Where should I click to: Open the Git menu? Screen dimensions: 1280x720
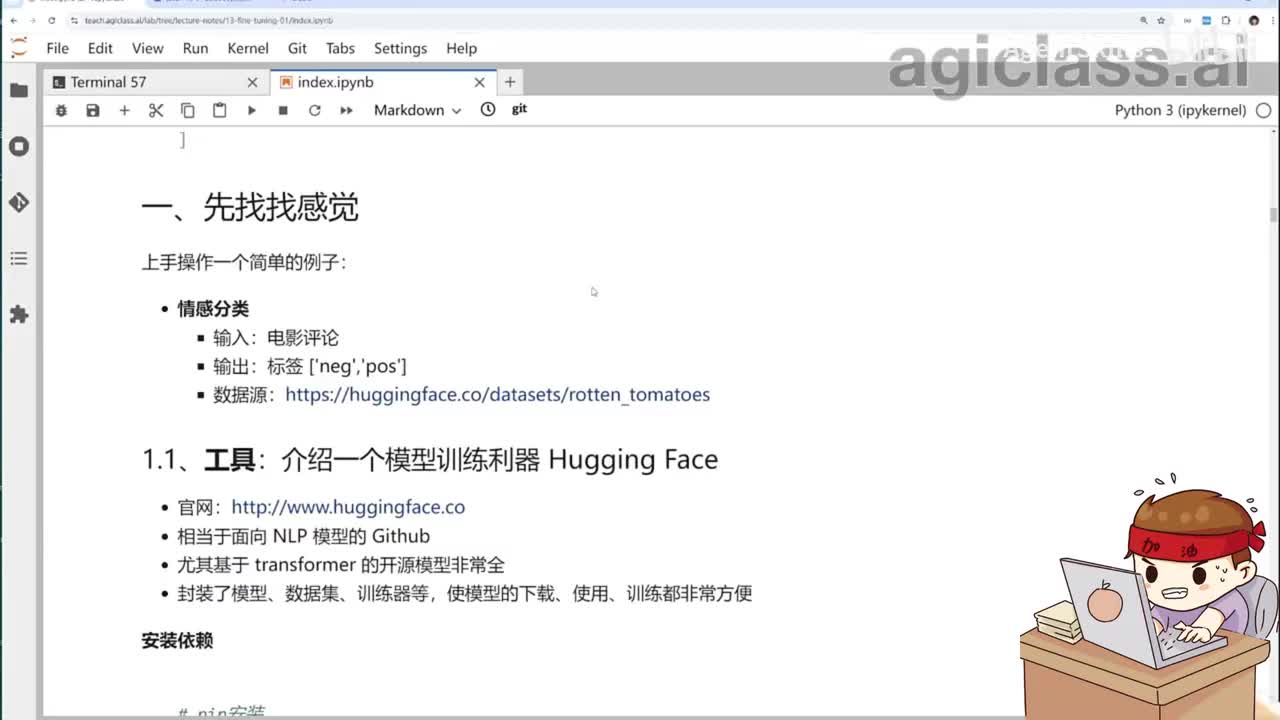(x=297, y=48)
